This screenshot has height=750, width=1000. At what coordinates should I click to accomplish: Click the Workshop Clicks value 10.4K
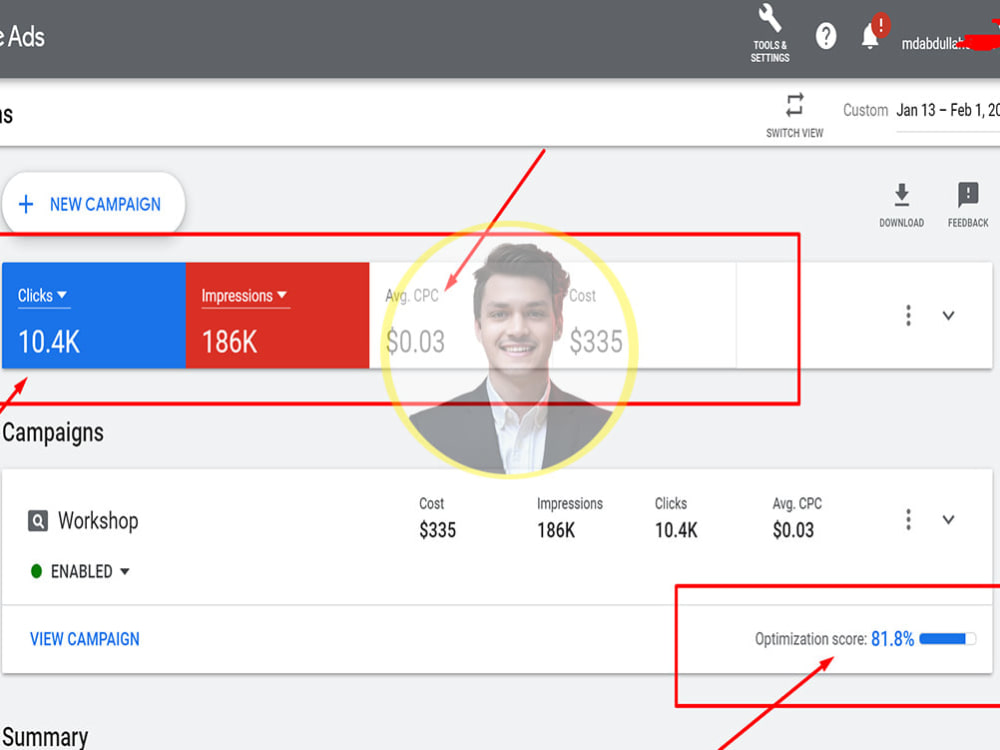pyautogui.click(x=676, y=530)
